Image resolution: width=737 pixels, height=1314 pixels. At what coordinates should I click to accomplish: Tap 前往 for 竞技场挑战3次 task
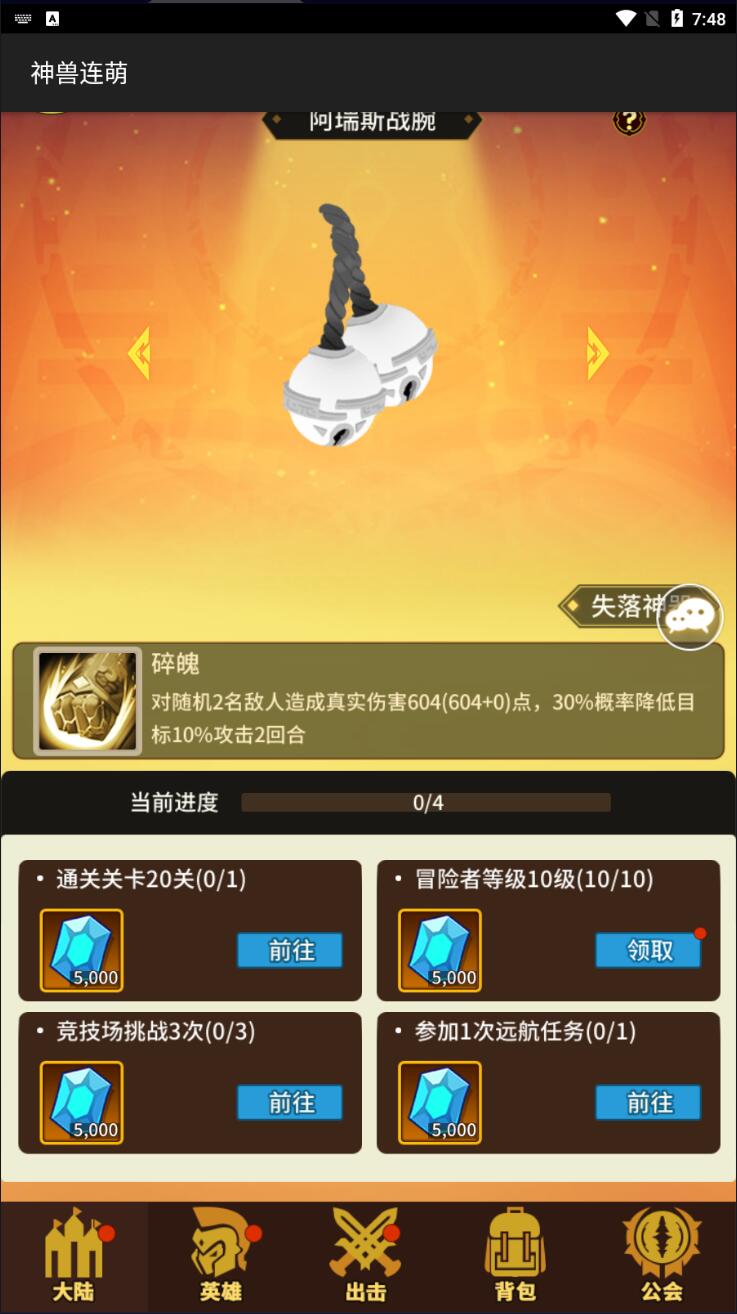coord(290,1103)
